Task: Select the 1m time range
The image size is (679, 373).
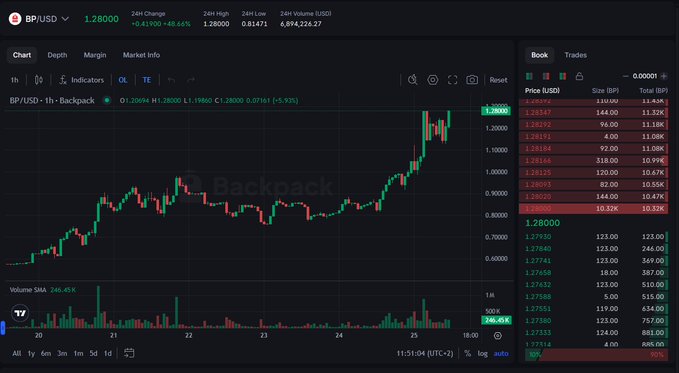Action: [78, 354]
